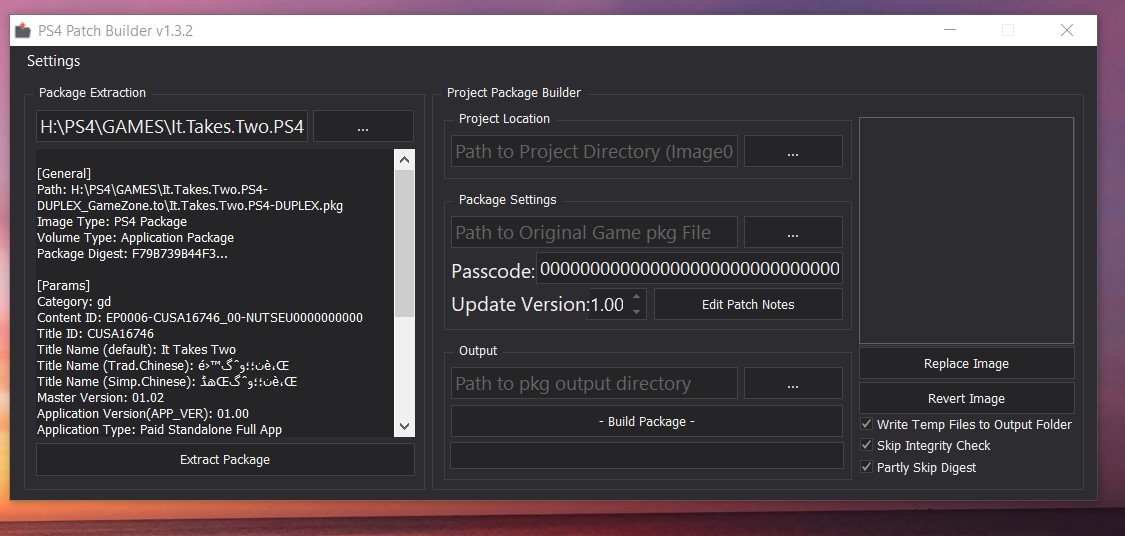Click Revert Image button

[966, 399]
